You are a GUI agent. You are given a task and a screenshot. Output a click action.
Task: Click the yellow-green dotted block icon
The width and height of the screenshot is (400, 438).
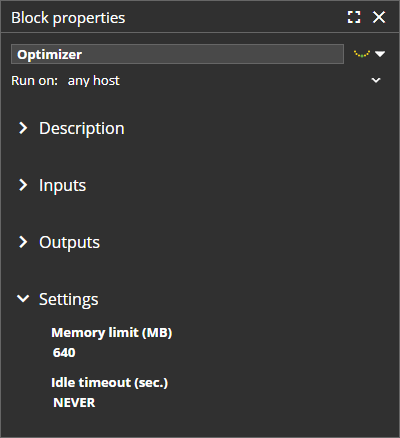point(362,54)
